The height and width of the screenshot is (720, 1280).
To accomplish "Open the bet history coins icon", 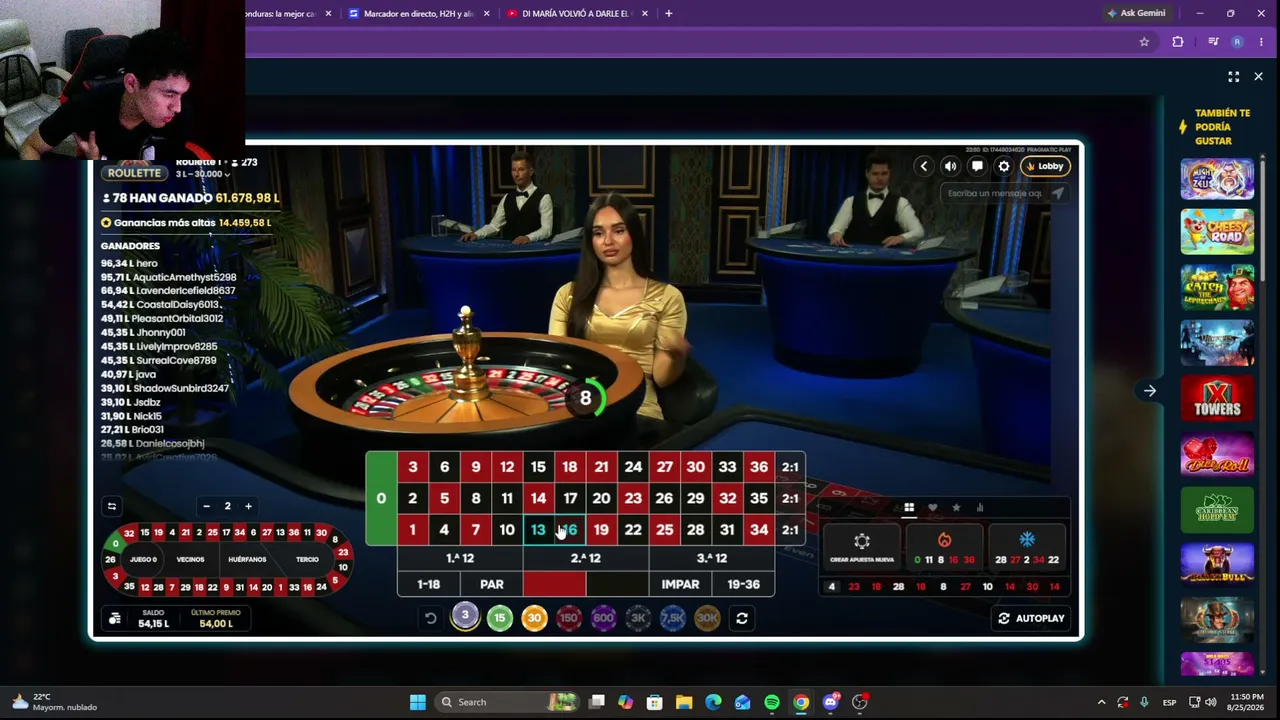I will tap(115, 619).
